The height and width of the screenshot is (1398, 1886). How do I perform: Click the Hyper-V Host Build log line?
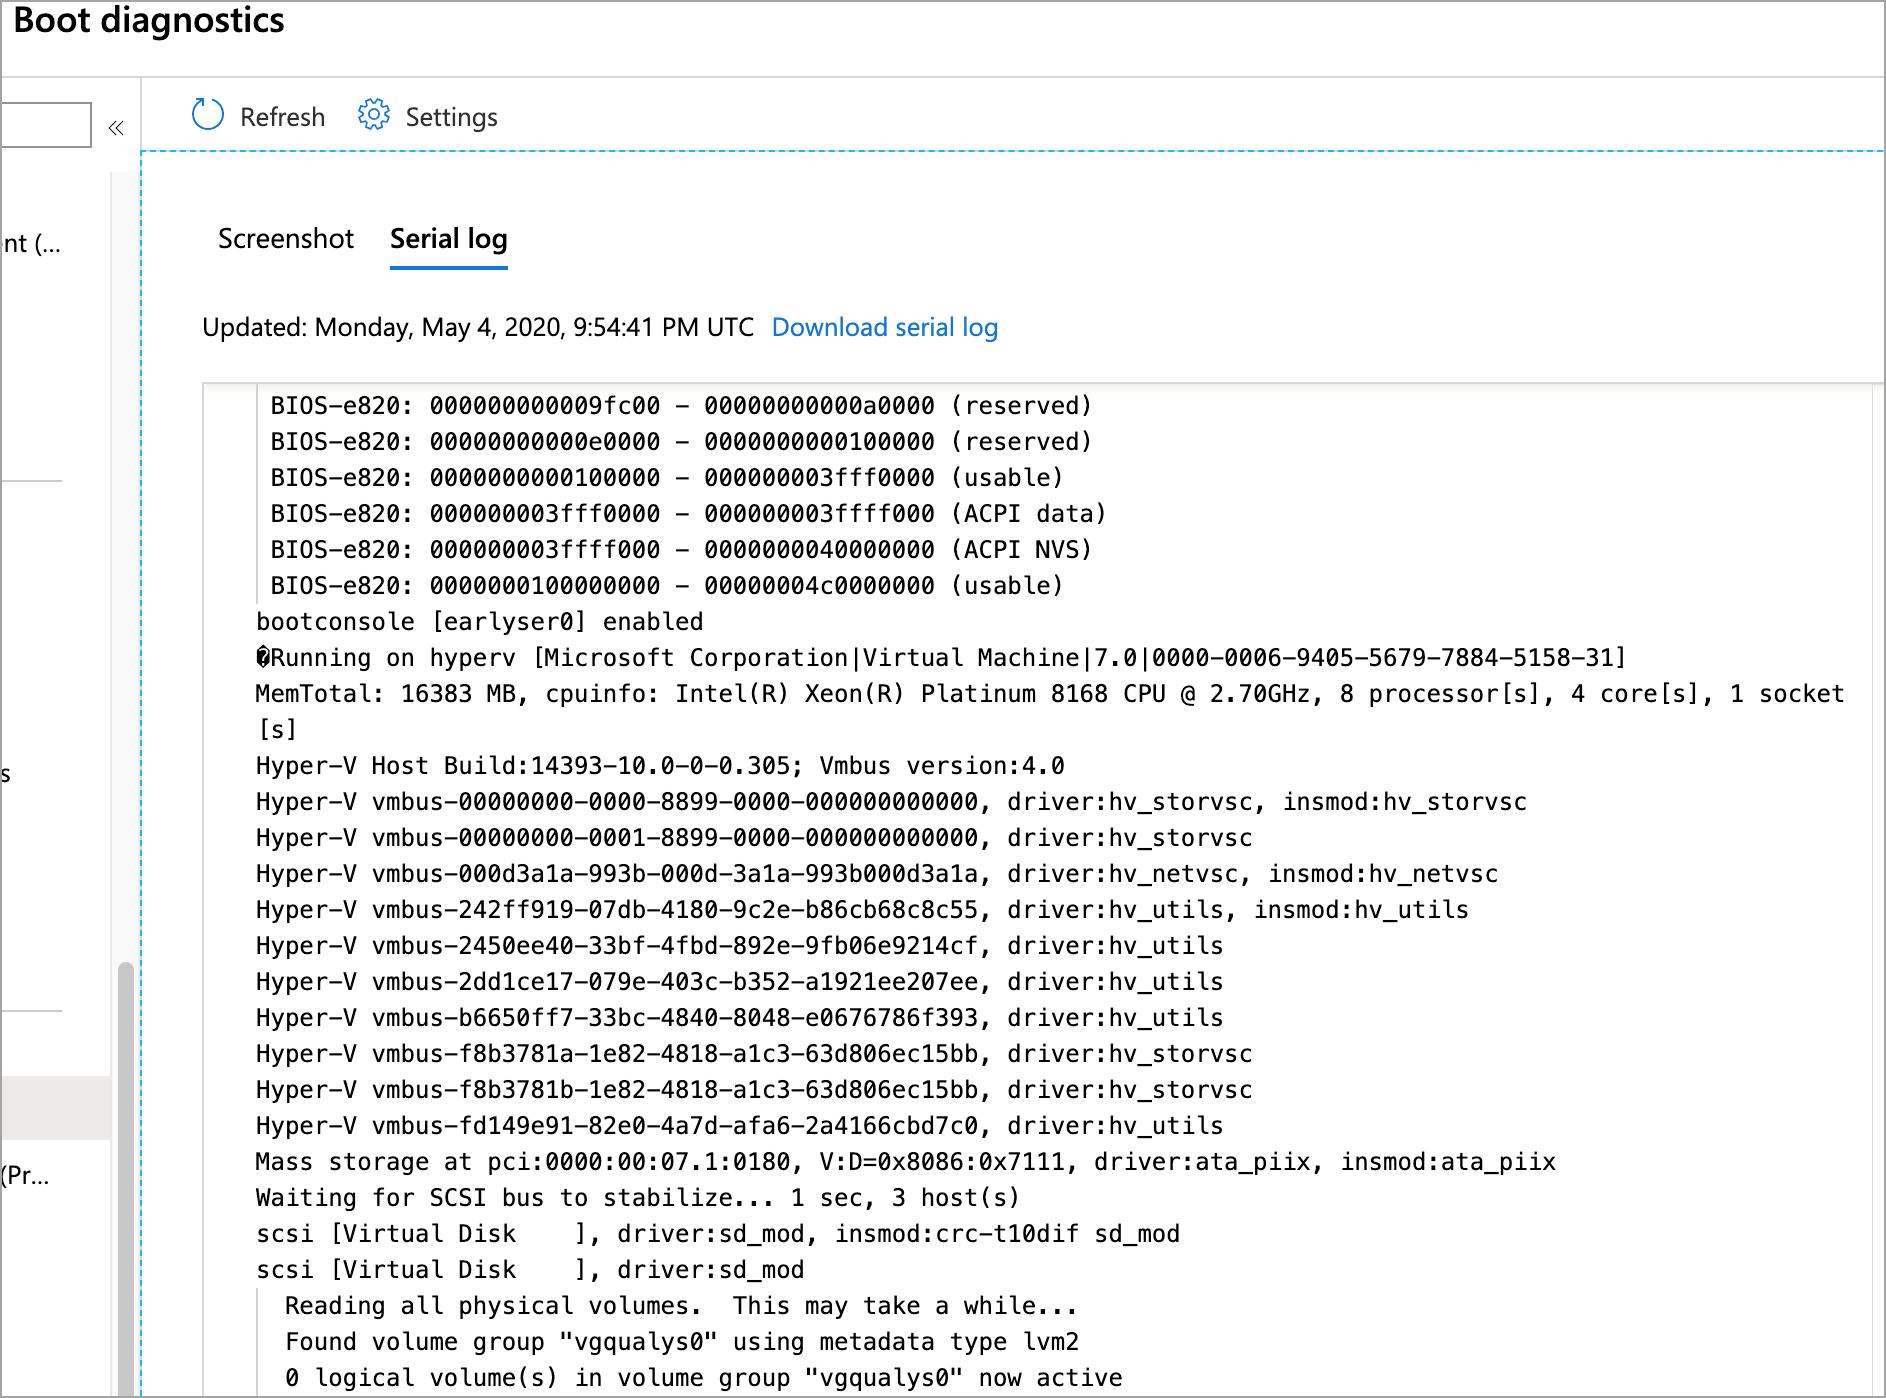pos(659,765)
